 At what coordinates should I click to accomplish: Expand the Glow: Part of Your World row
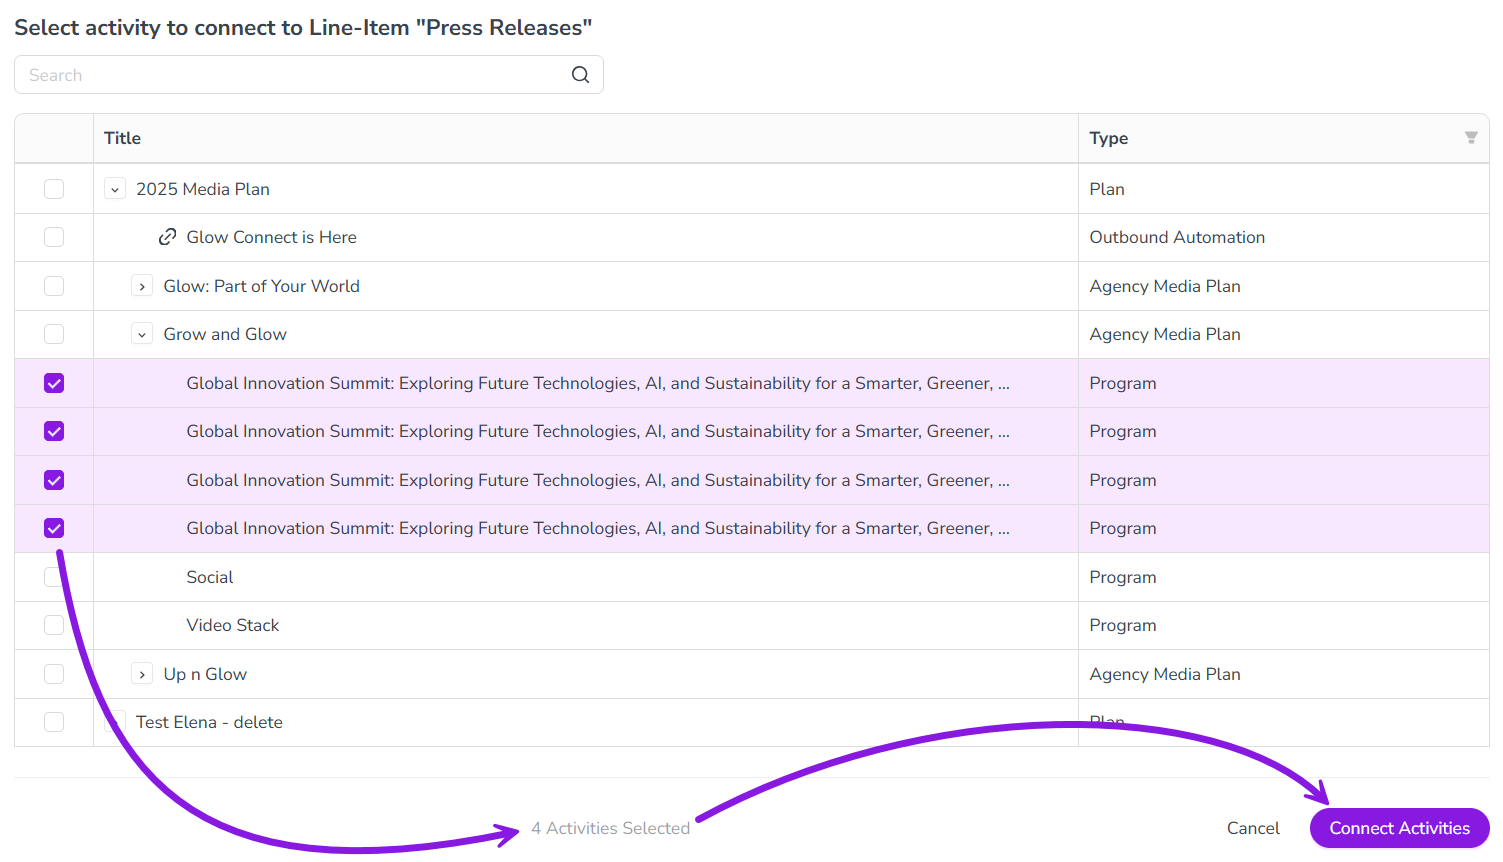(x=142, y=286)
